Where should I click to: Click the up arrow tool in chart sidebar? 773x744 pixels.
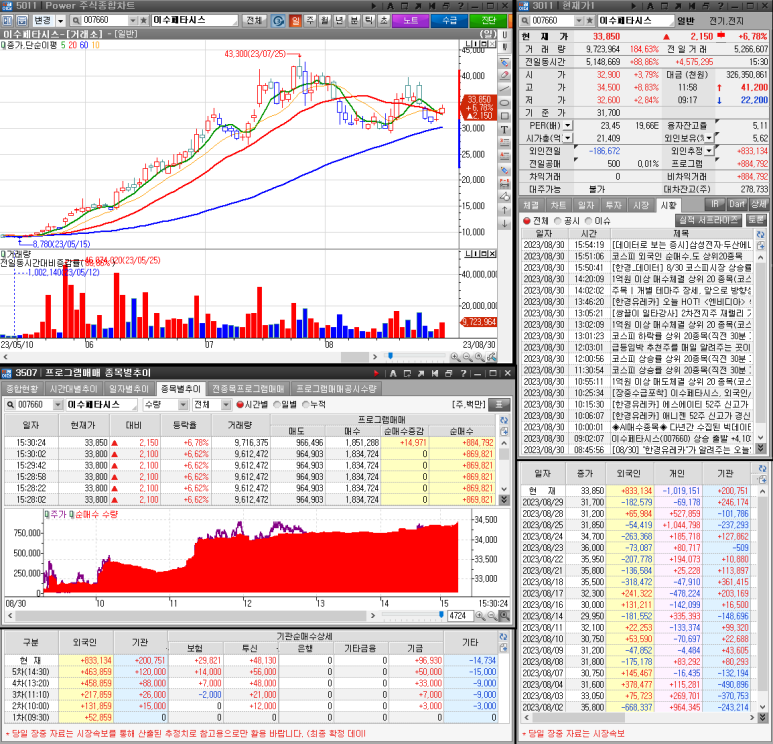504,210
